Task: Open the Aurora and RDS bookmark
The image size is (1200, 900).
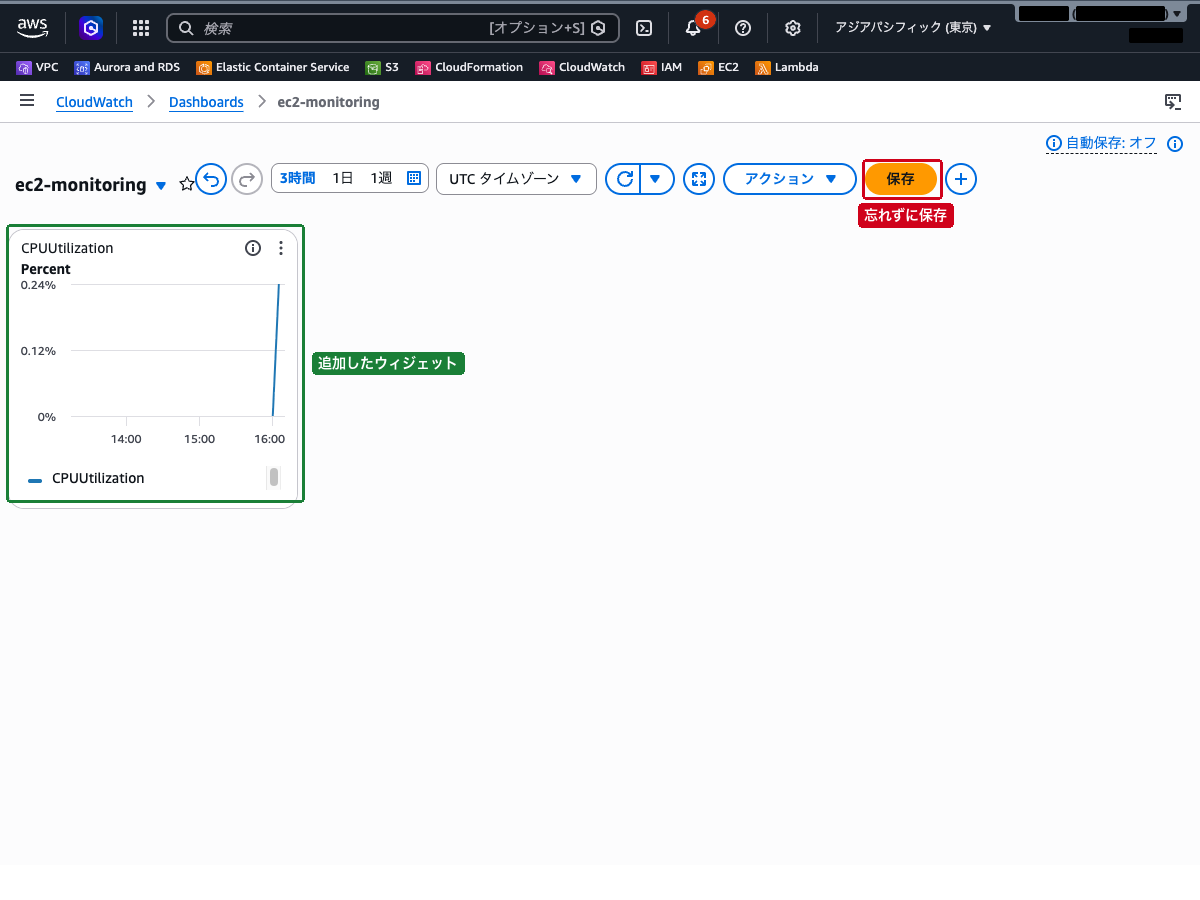Action: (127, 68)
